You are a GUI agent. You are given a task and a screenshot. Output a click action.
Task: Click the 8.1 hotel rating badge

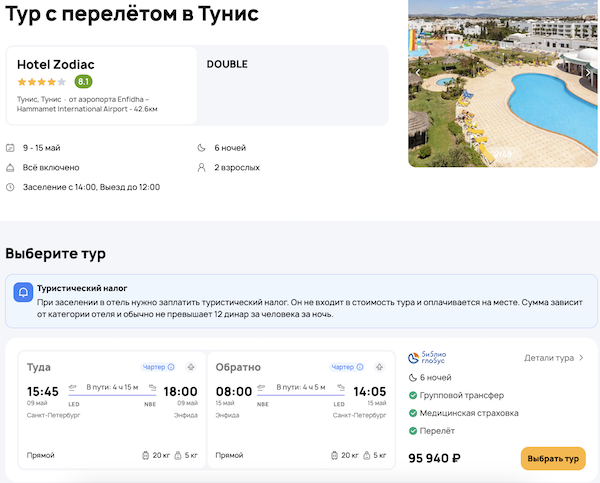[x=83, y=82]
